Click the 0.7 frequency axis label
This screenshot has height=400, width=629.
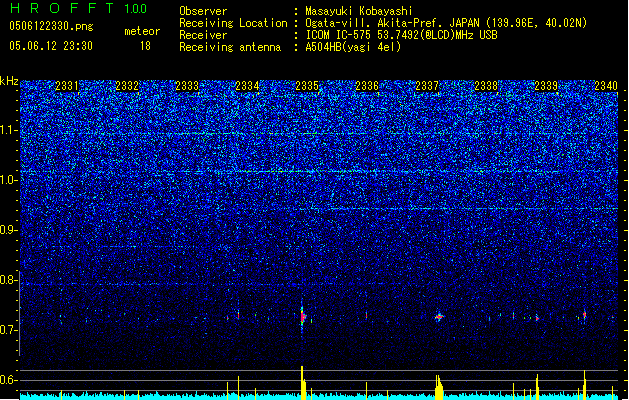pyautogui.click(x=9, y=330)
